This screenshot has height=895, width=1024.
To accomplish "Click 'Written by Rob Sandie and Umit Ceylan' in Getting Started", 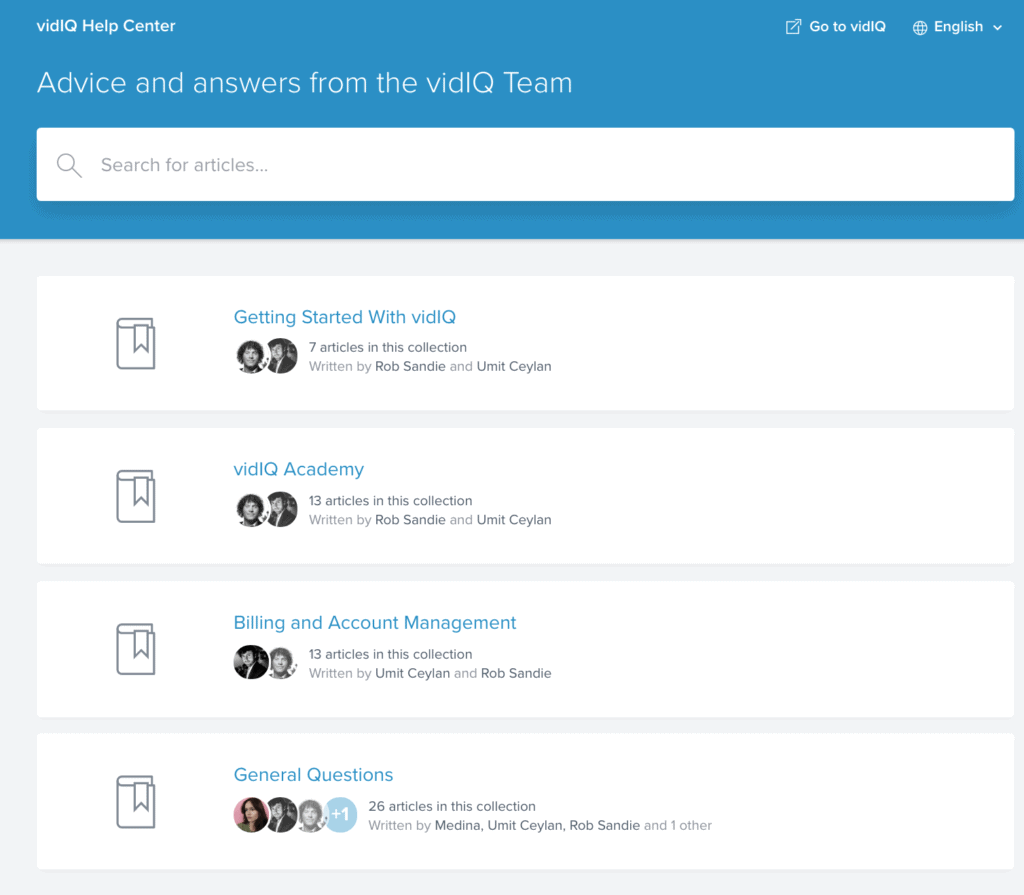I will click(430, 366).
